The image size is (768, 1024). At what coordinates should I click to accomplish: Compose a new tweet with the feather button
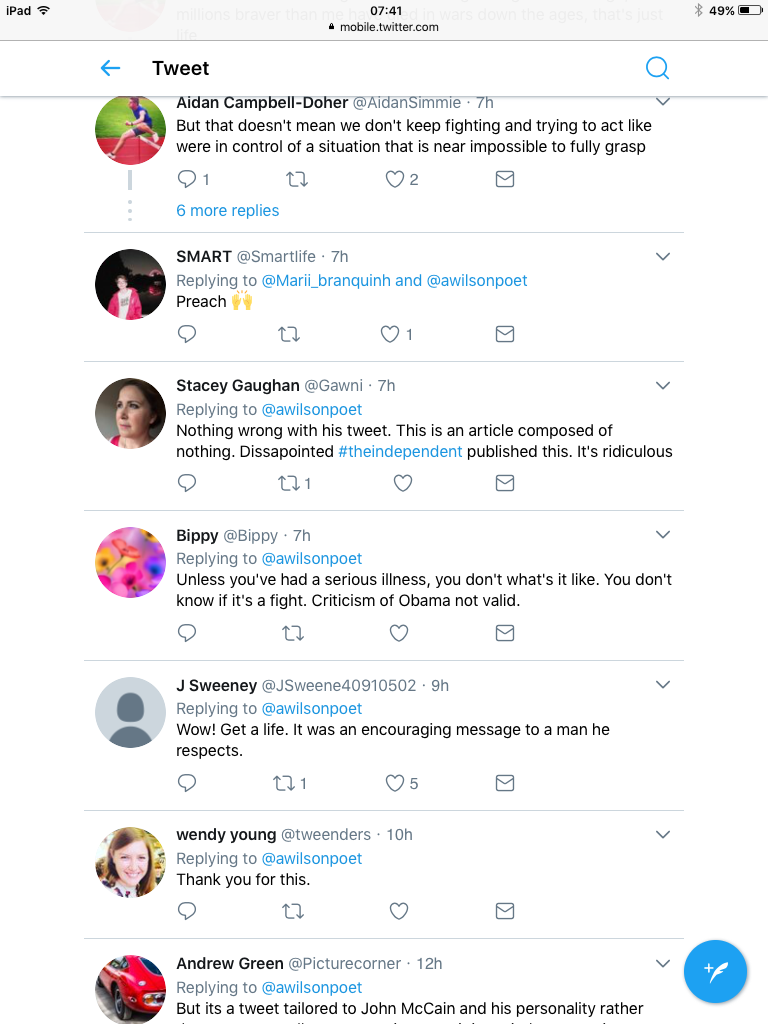[715, 971]
